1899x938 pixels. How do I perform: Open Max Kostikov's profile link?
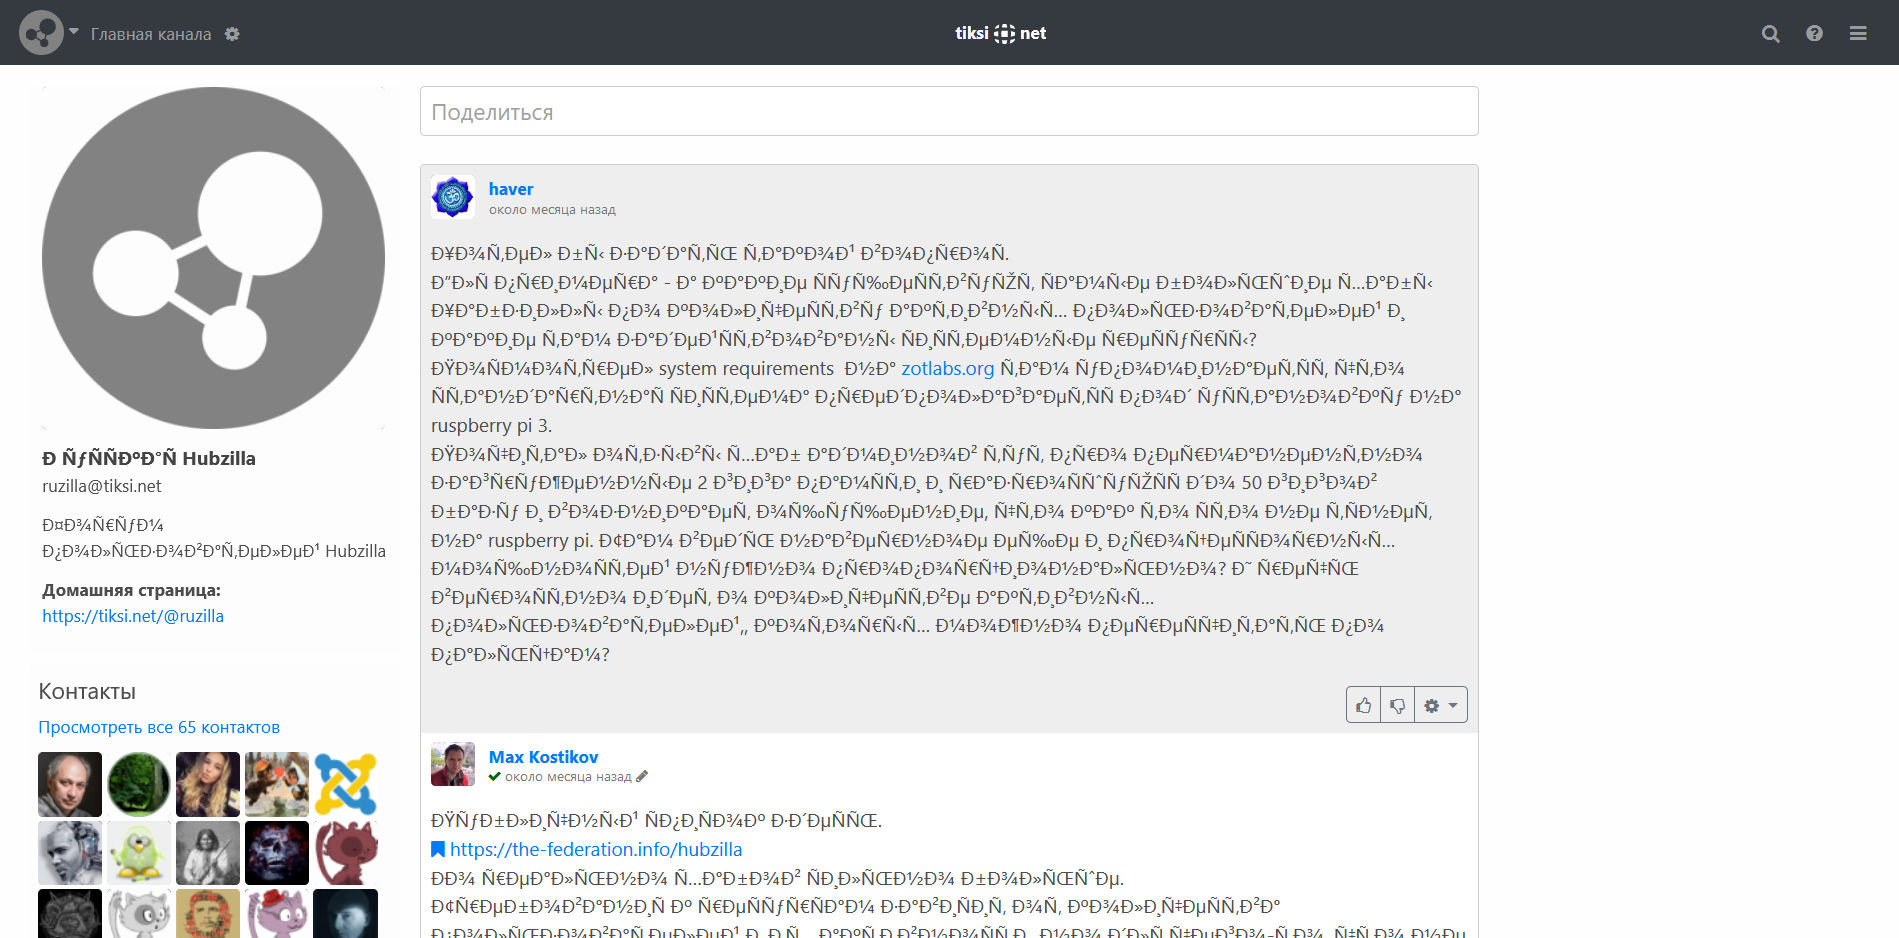coord(543,757)
